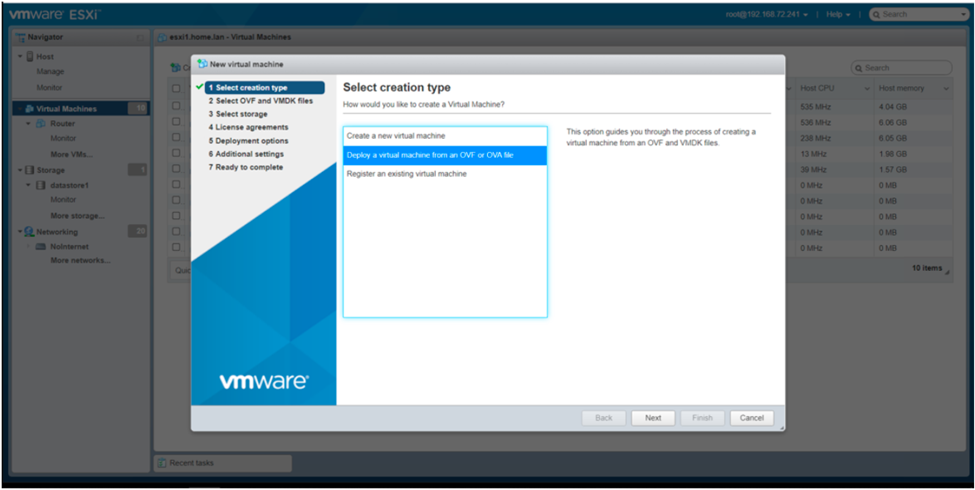Click the green checkmark beside step 1

pyautogui.click(x=199, y=87)
